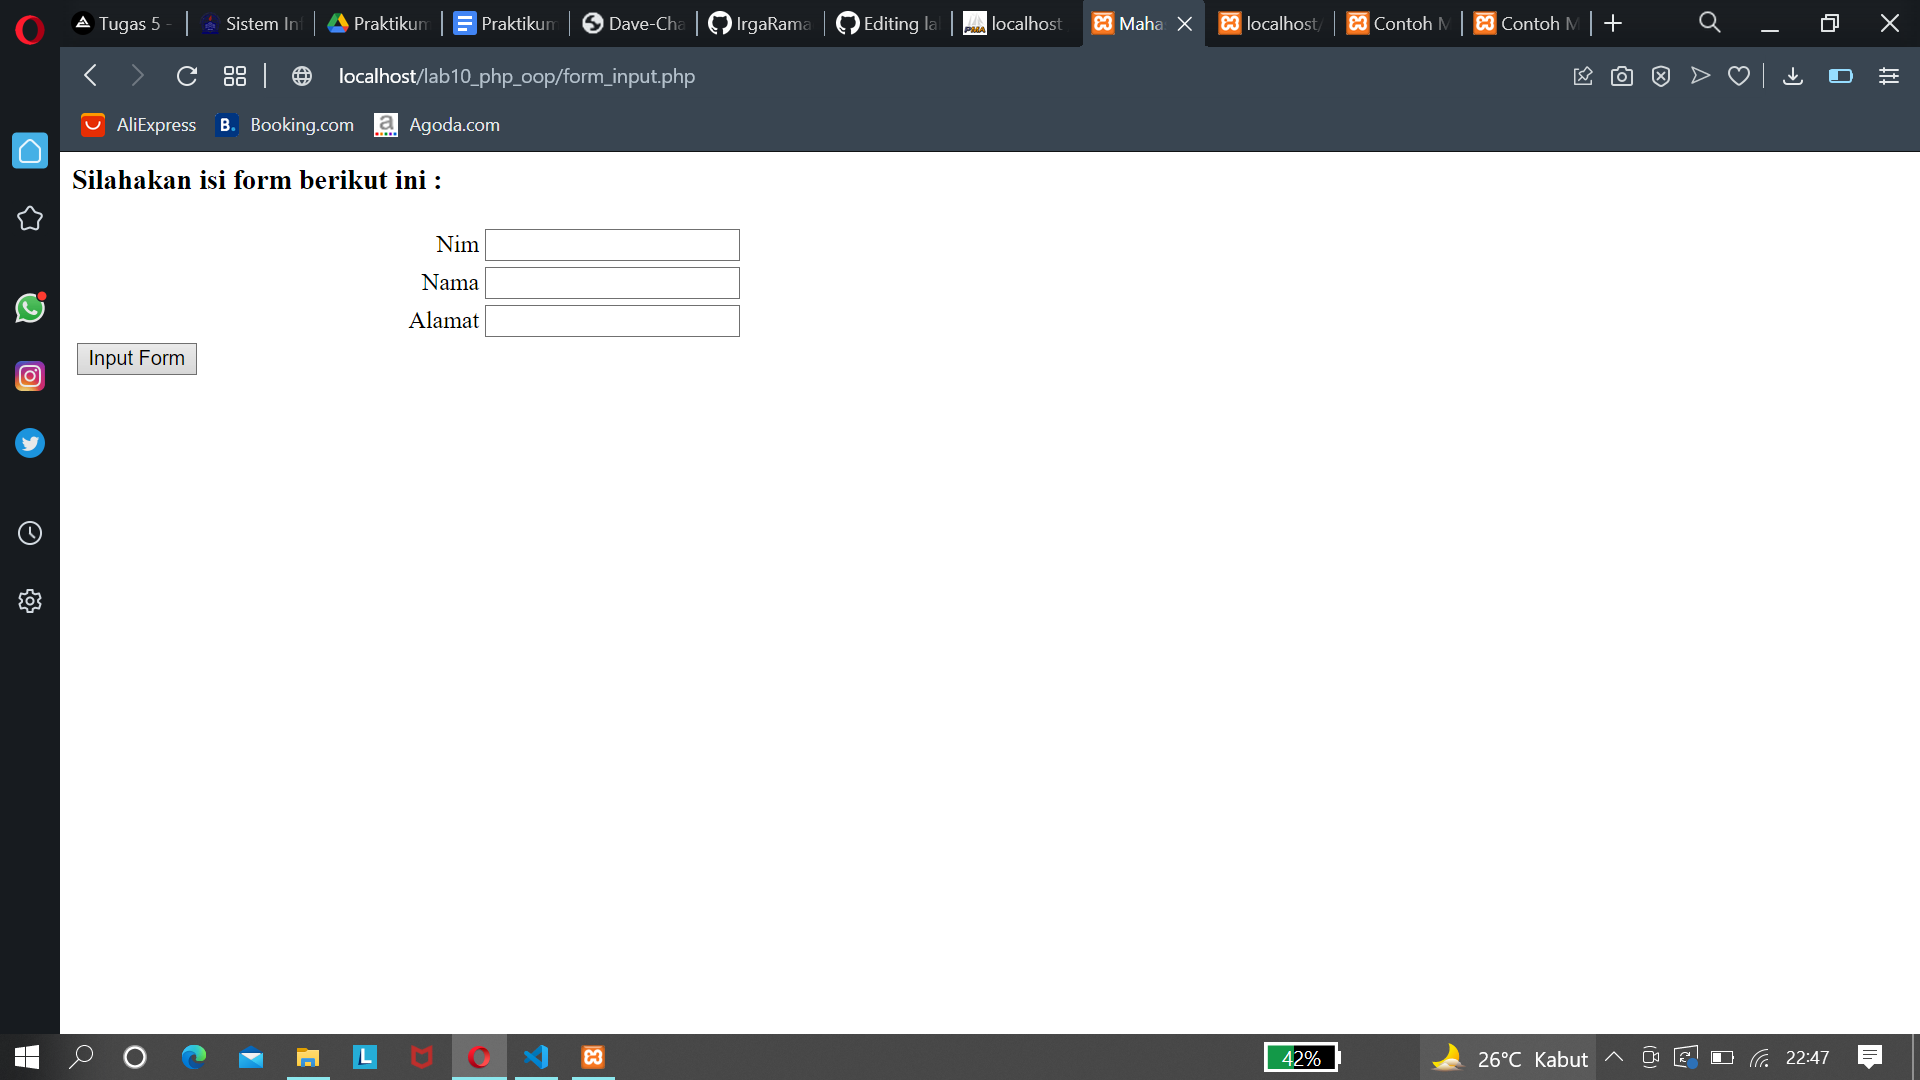
Task: Send page to My Flow paper plane icon
Action: [x=1700, y=75]
